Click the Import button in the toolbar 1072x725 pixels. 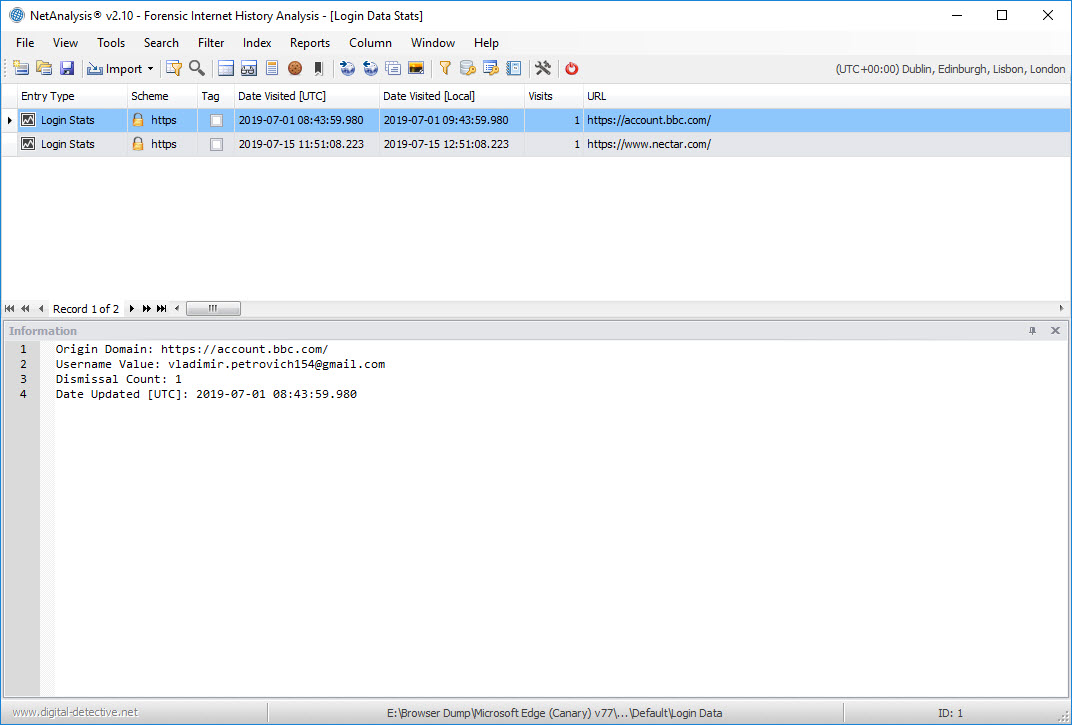[115, 68]
